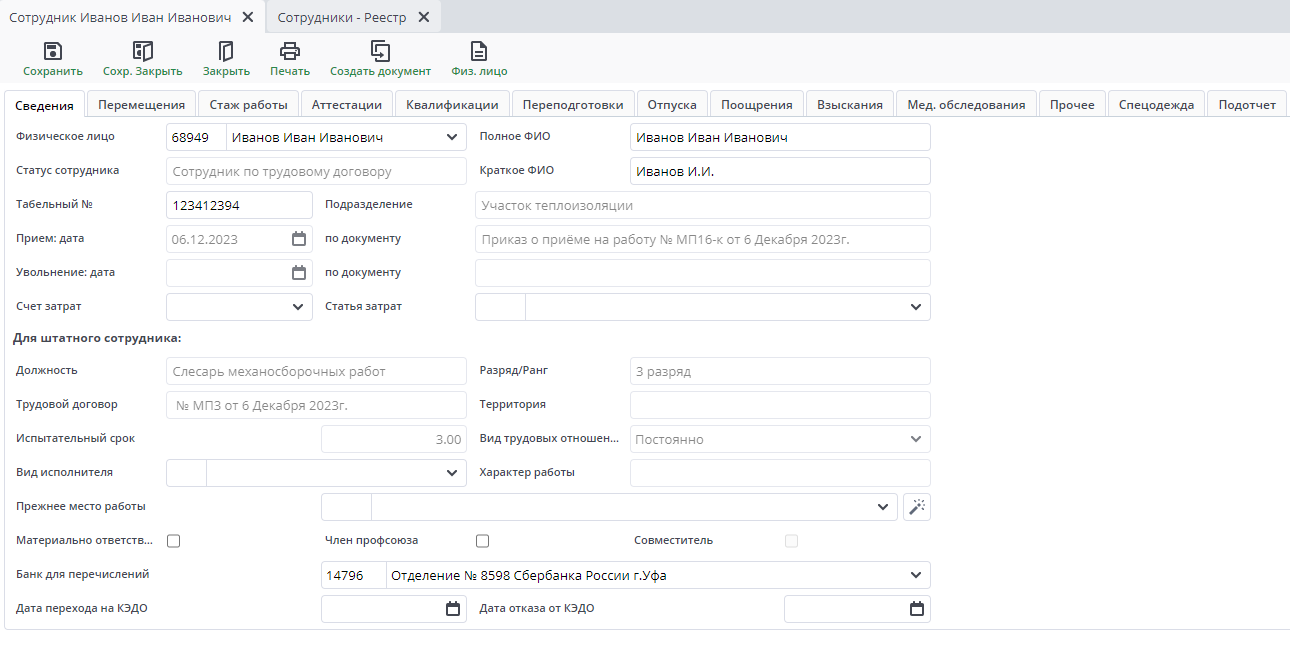Open the Спецодежда tab
The image size is (1290, 671).
tap(1156, 105)
